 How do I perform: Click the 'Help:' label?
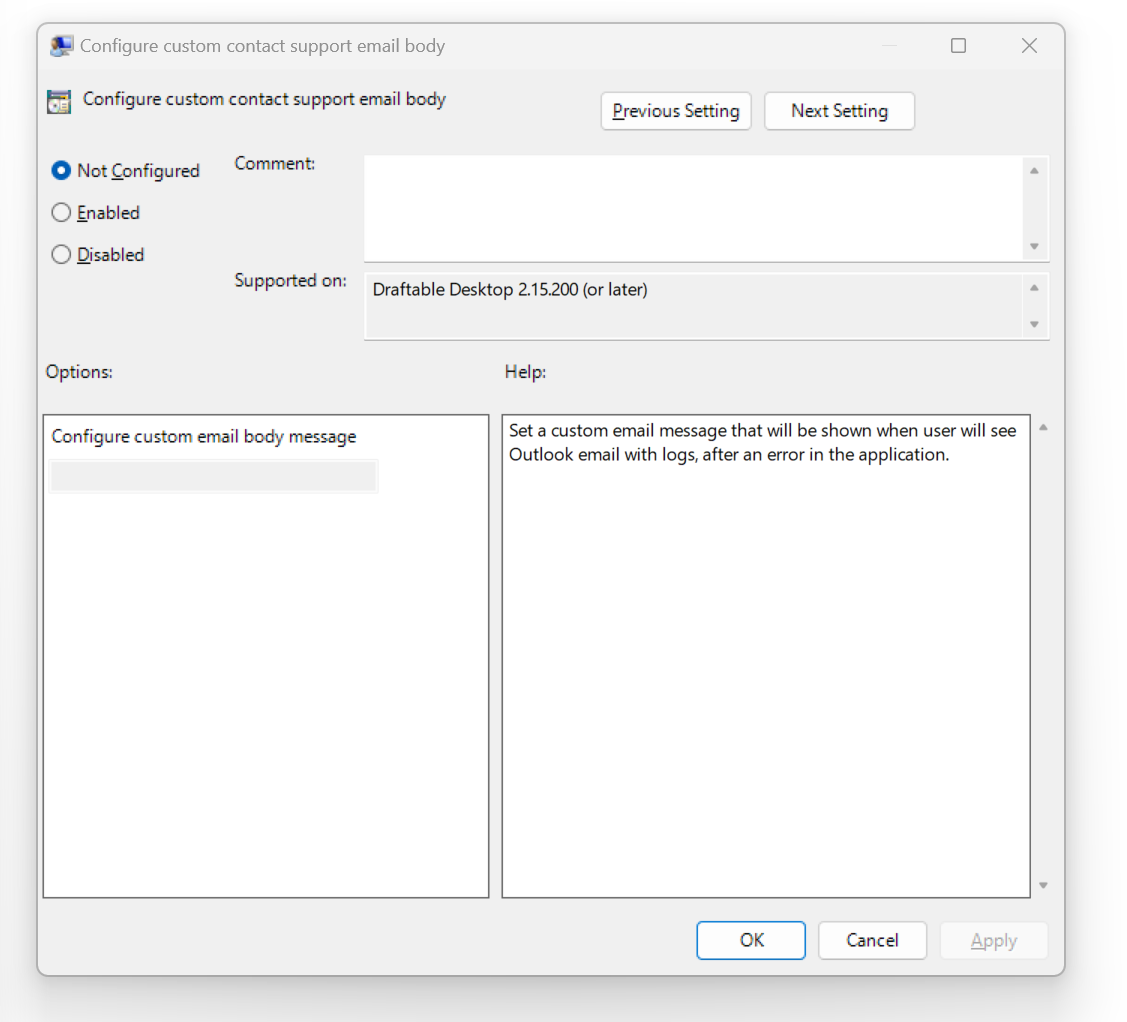525,372
